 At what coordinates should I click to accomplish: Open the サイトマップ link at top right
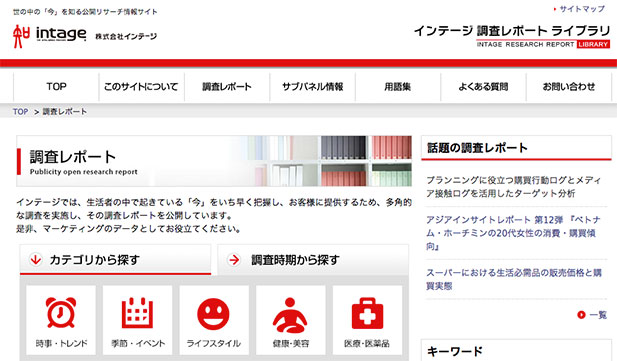pos(582,9)
